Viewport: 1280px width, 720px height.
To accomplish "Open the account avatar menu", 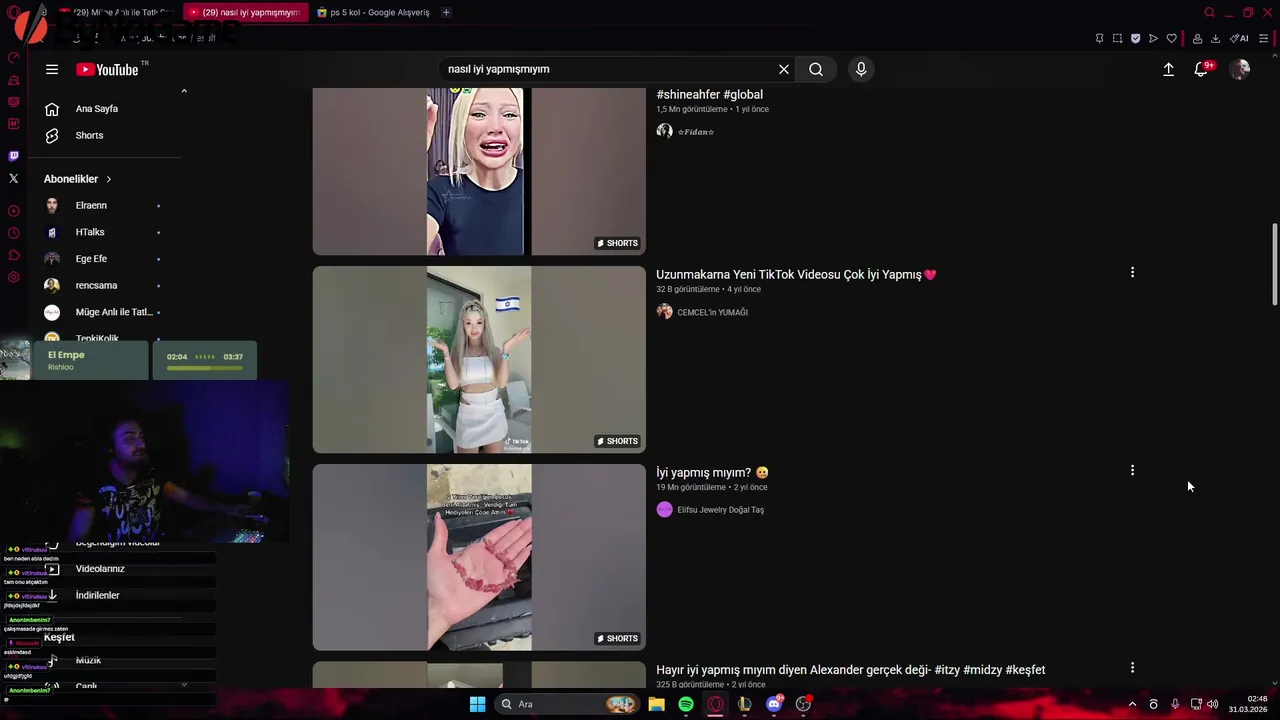I will click(1240, 69).
